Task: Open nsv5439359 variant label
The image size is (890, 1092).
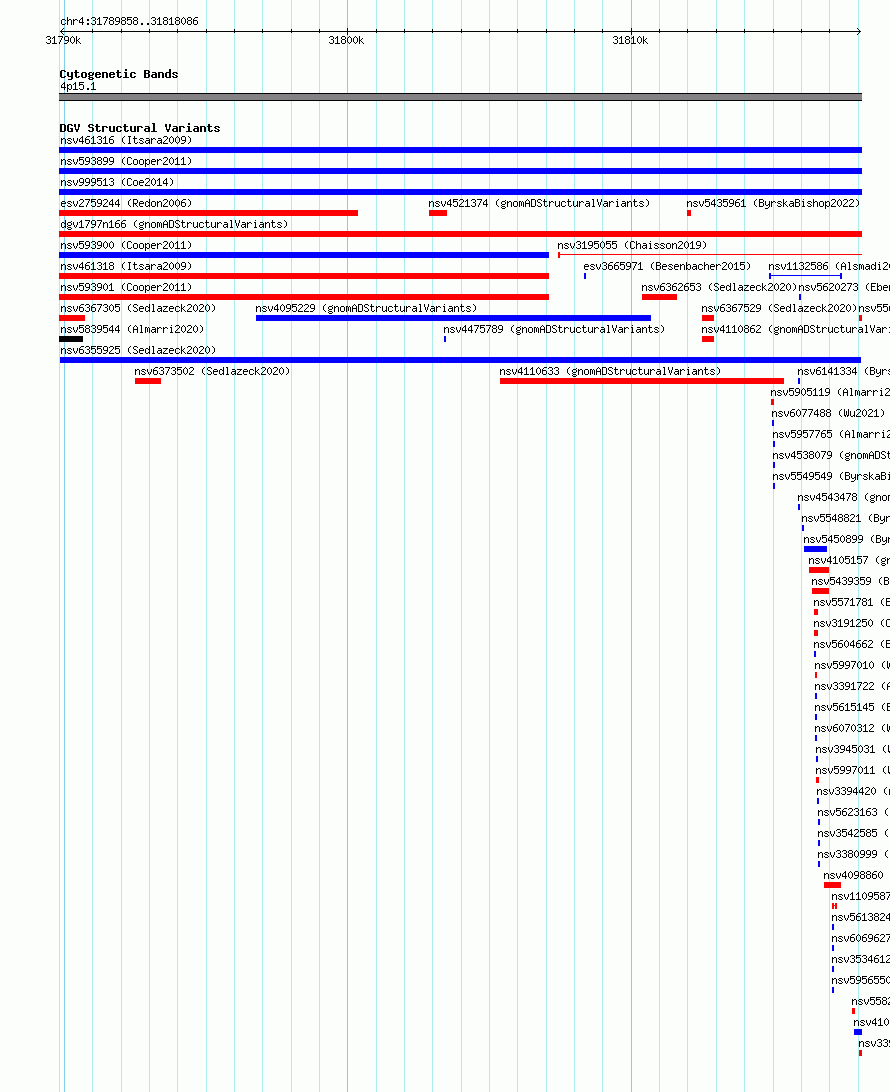Action: (850, 581)
